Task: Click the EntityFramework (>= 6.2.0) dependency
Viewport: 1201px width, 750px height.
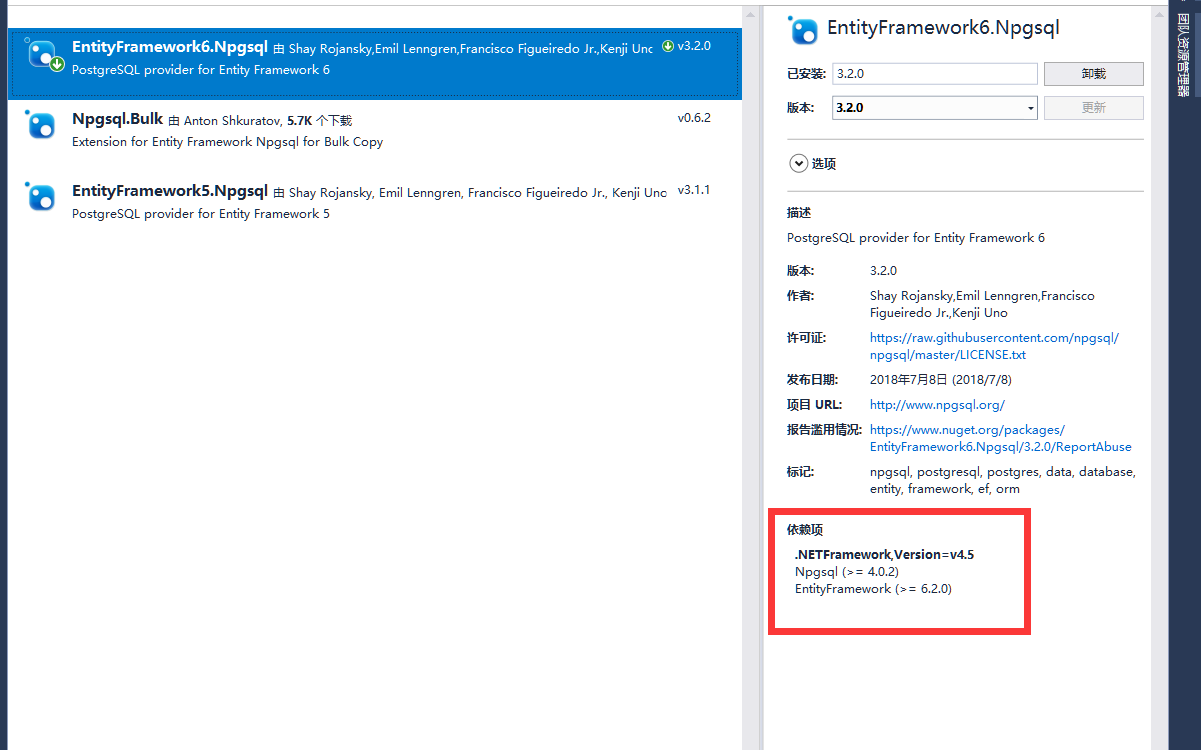Action: pos(873,589)
